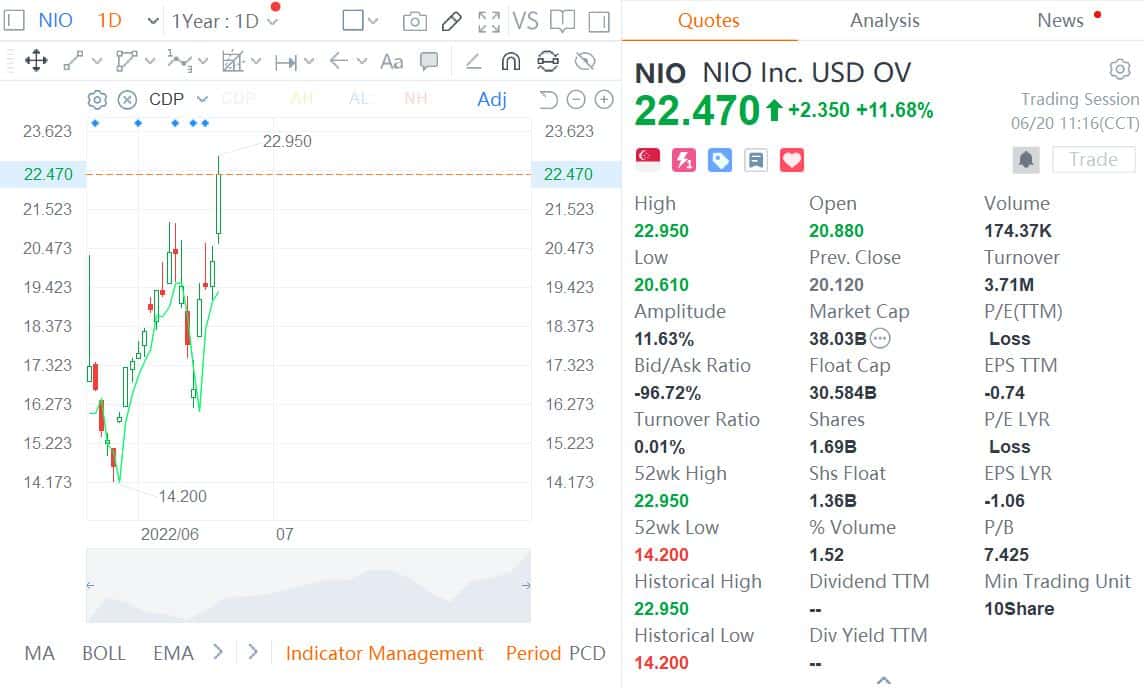The width and height of the screenshot is (1144, 688).
Task: Select the Aa text annotation tool
Action: click(391, 61)
